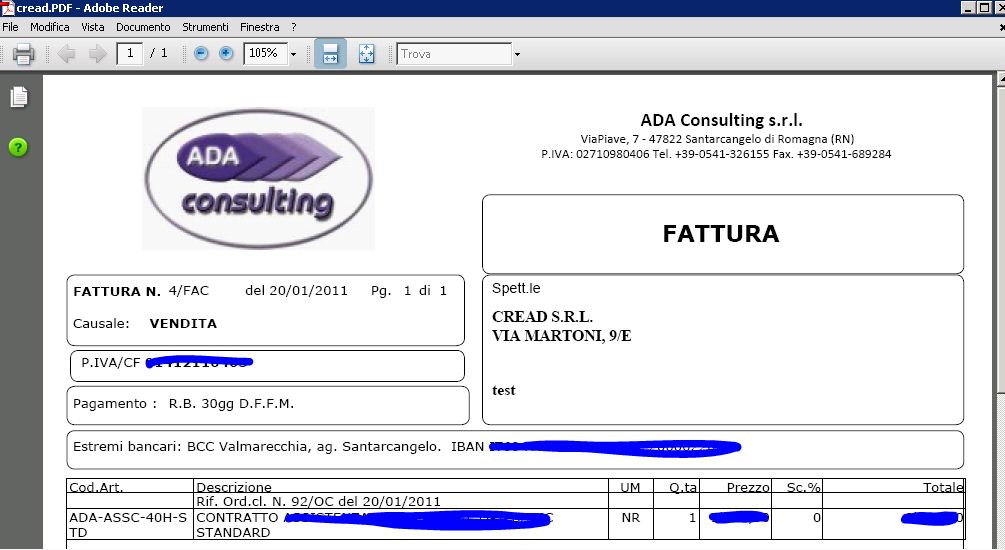Maximize the Adobe Reader window

[x=984, y=8]
